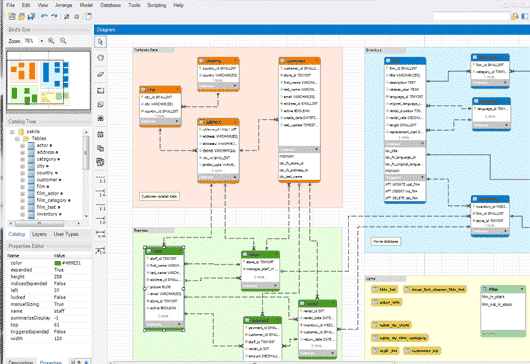Select the film tree item
The width and height of the screenshot is (530, 364).
pyautogui.click(x=41, y=187)
